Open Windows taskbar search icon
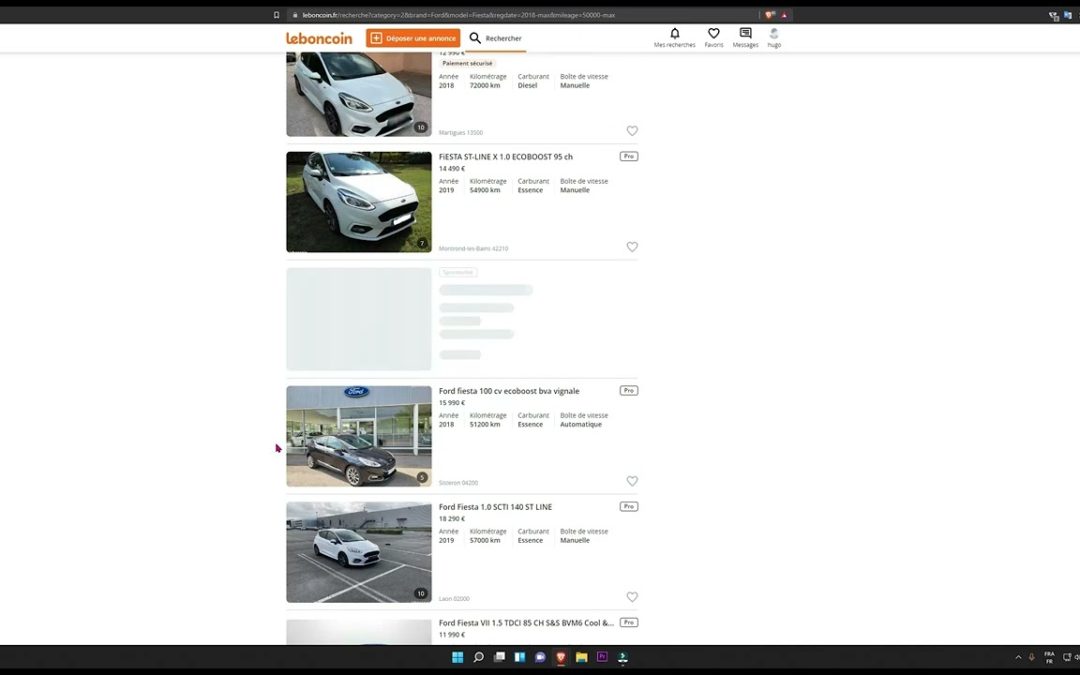The height and width of the screenshot is (675, 1080). click(x=478, y=657)
